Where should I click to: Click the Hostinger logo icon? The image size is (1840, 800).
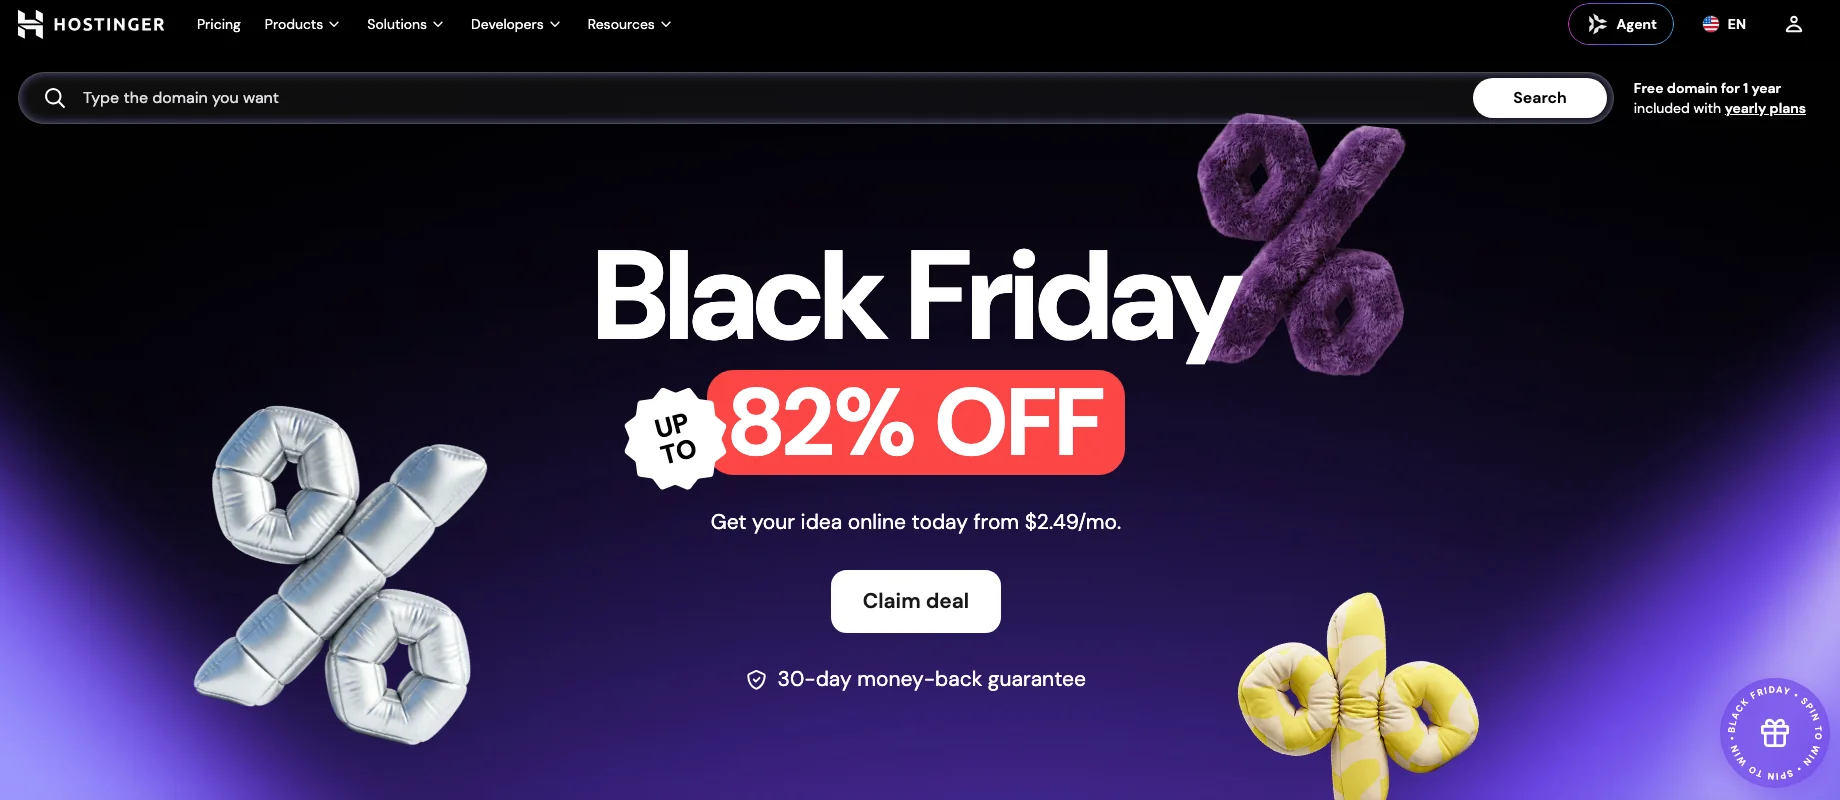pyautogui.click(x=30, y=24)
